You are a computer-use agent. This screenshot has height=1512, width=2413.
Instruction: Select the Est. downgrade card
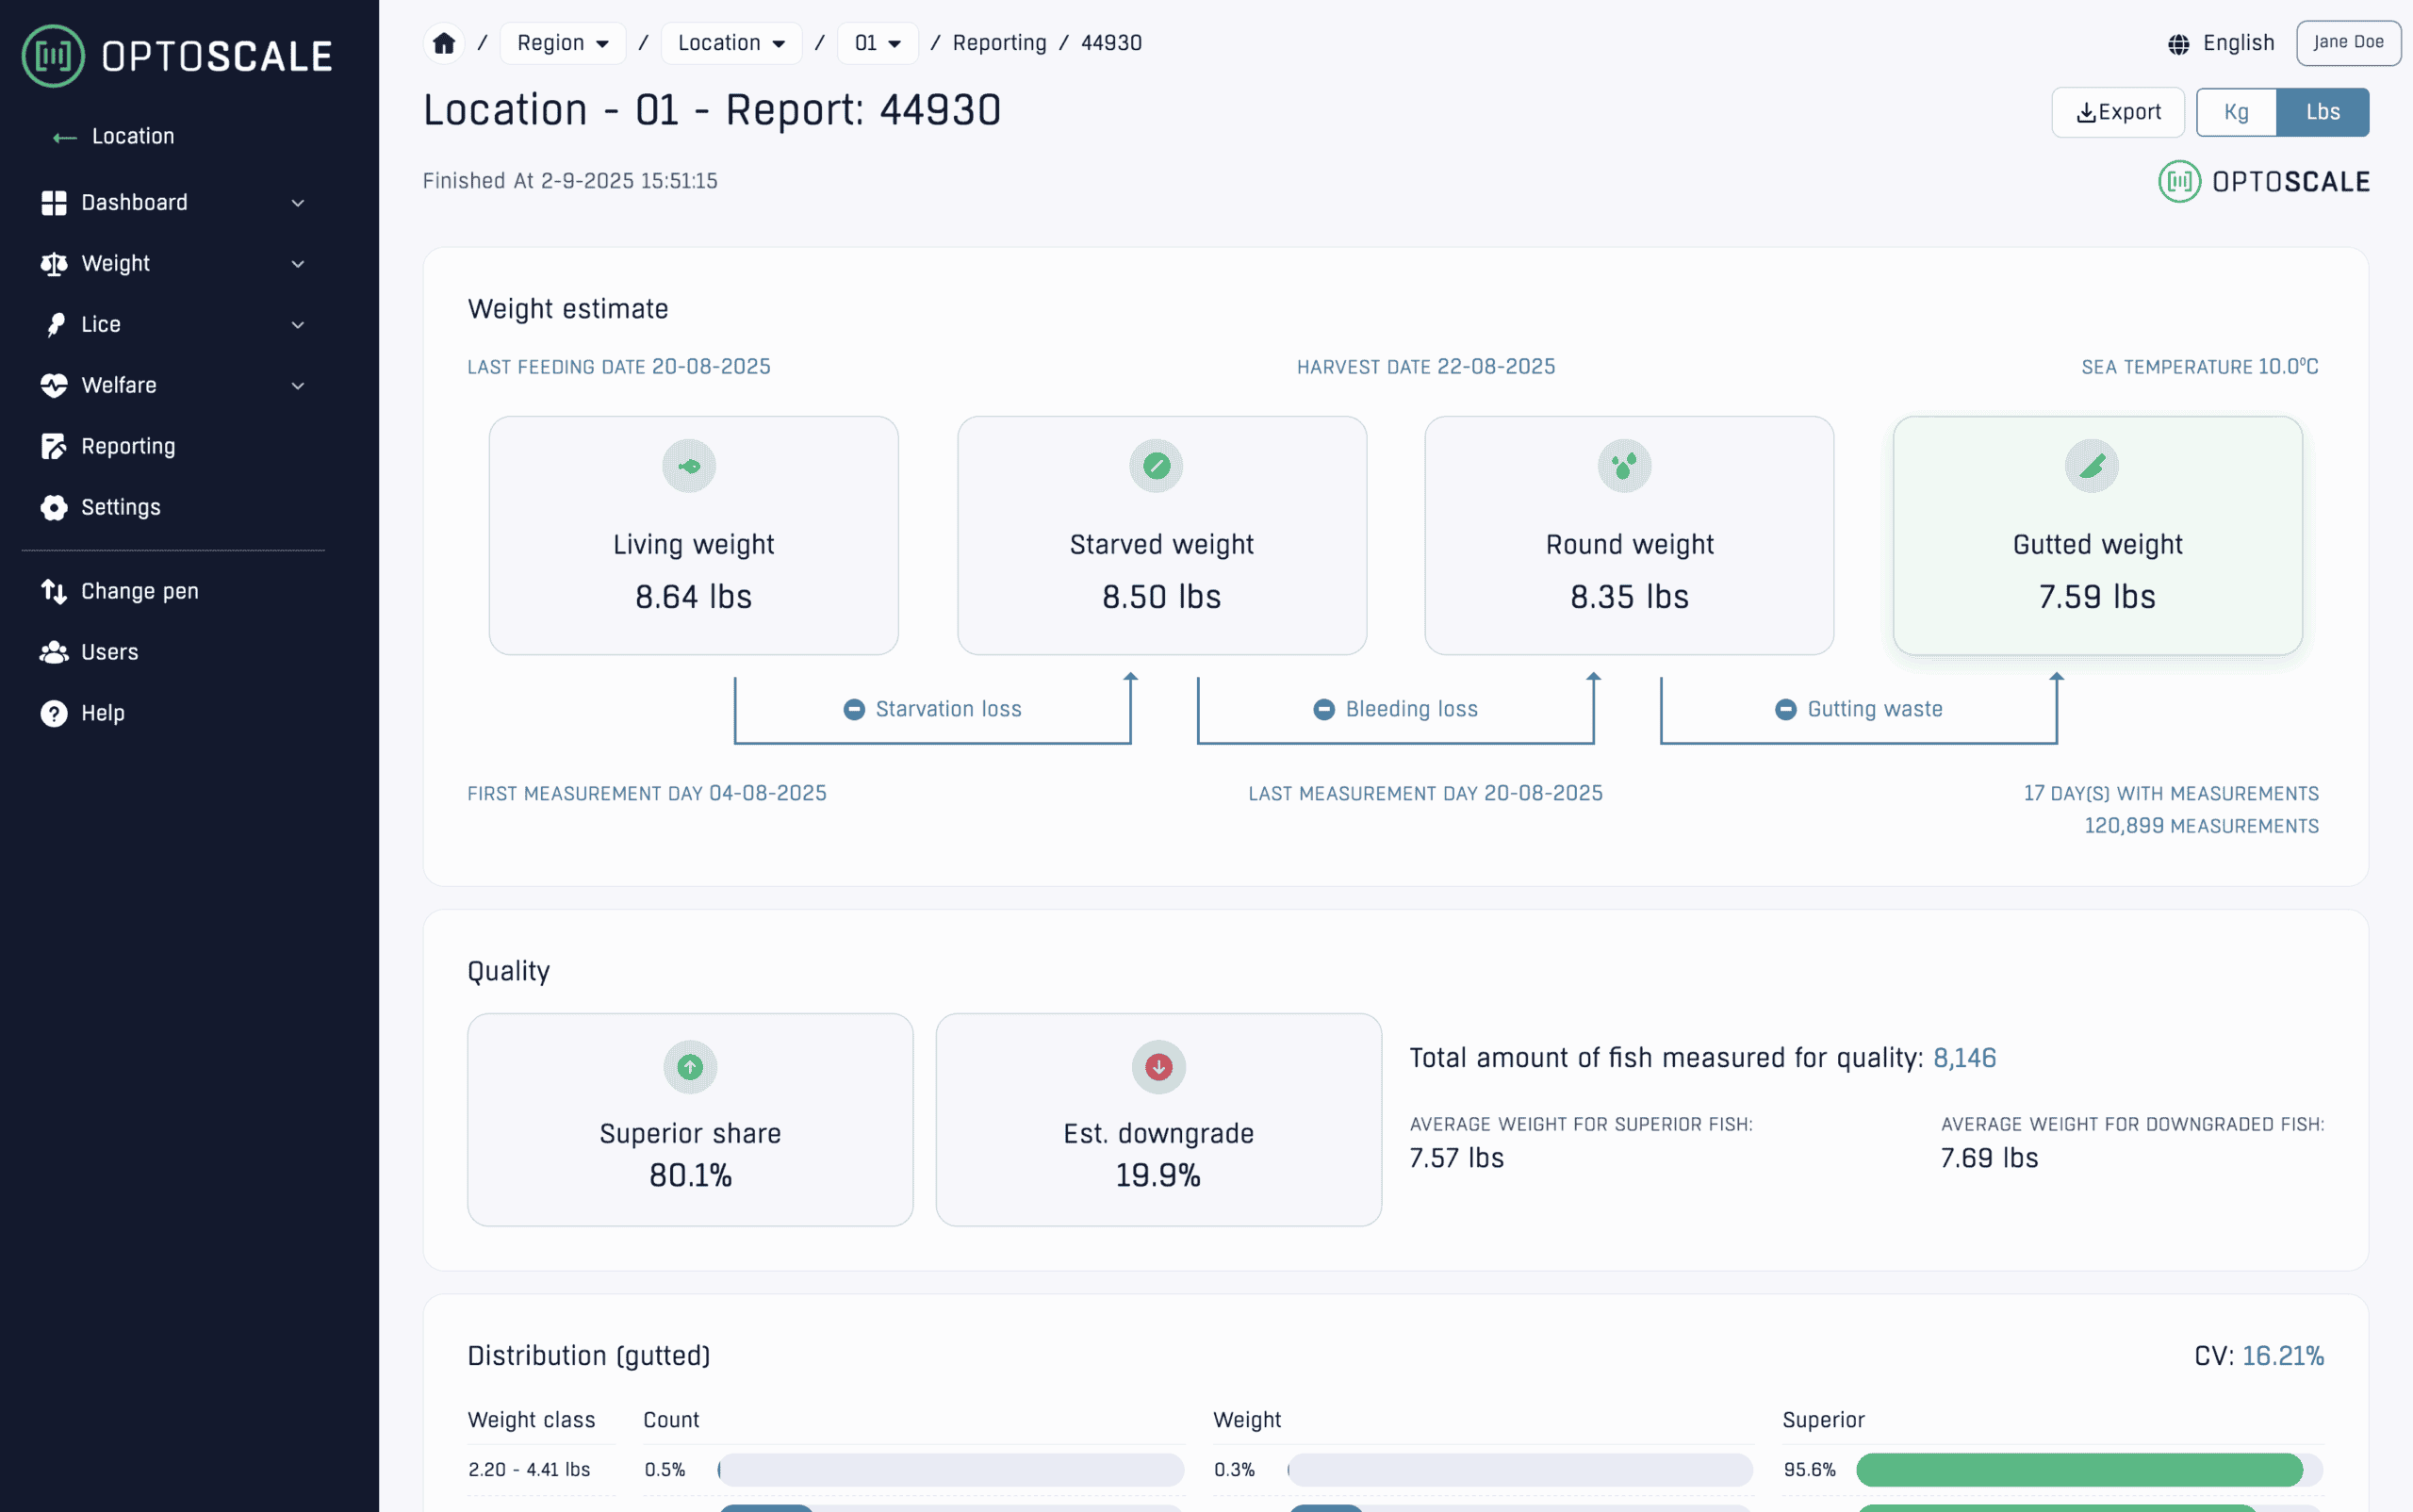coord(1158,1120)
